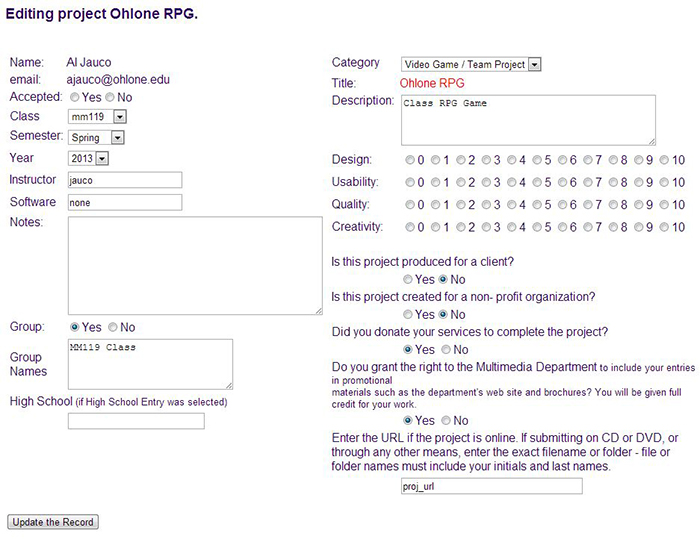Viewport: 700px width, 539px height.
Task: Set Design rating to 10
Action: [x=664, y=160]
